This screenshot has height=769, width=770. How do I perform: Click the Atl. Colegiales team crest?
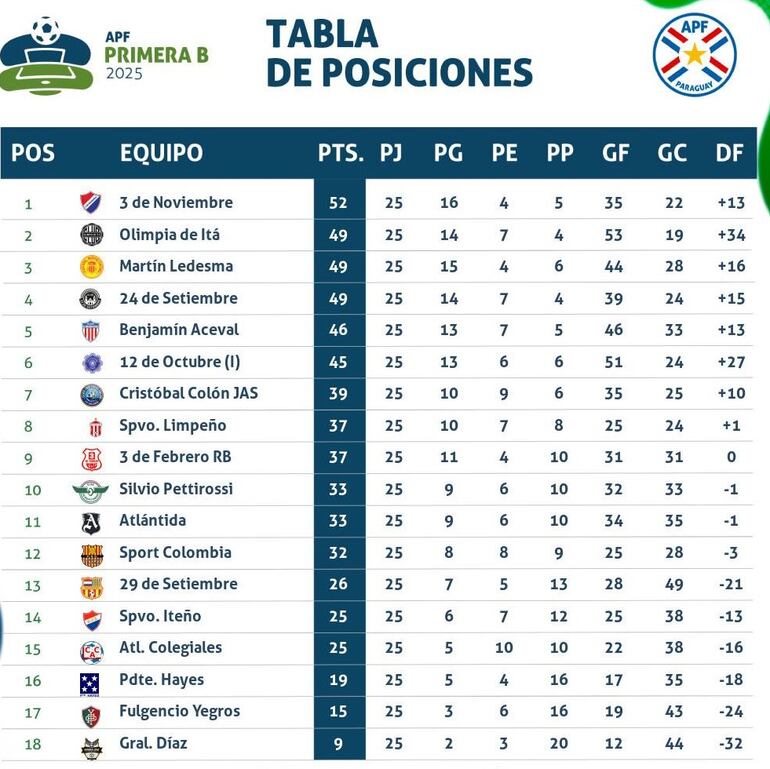tap(91, 650)
